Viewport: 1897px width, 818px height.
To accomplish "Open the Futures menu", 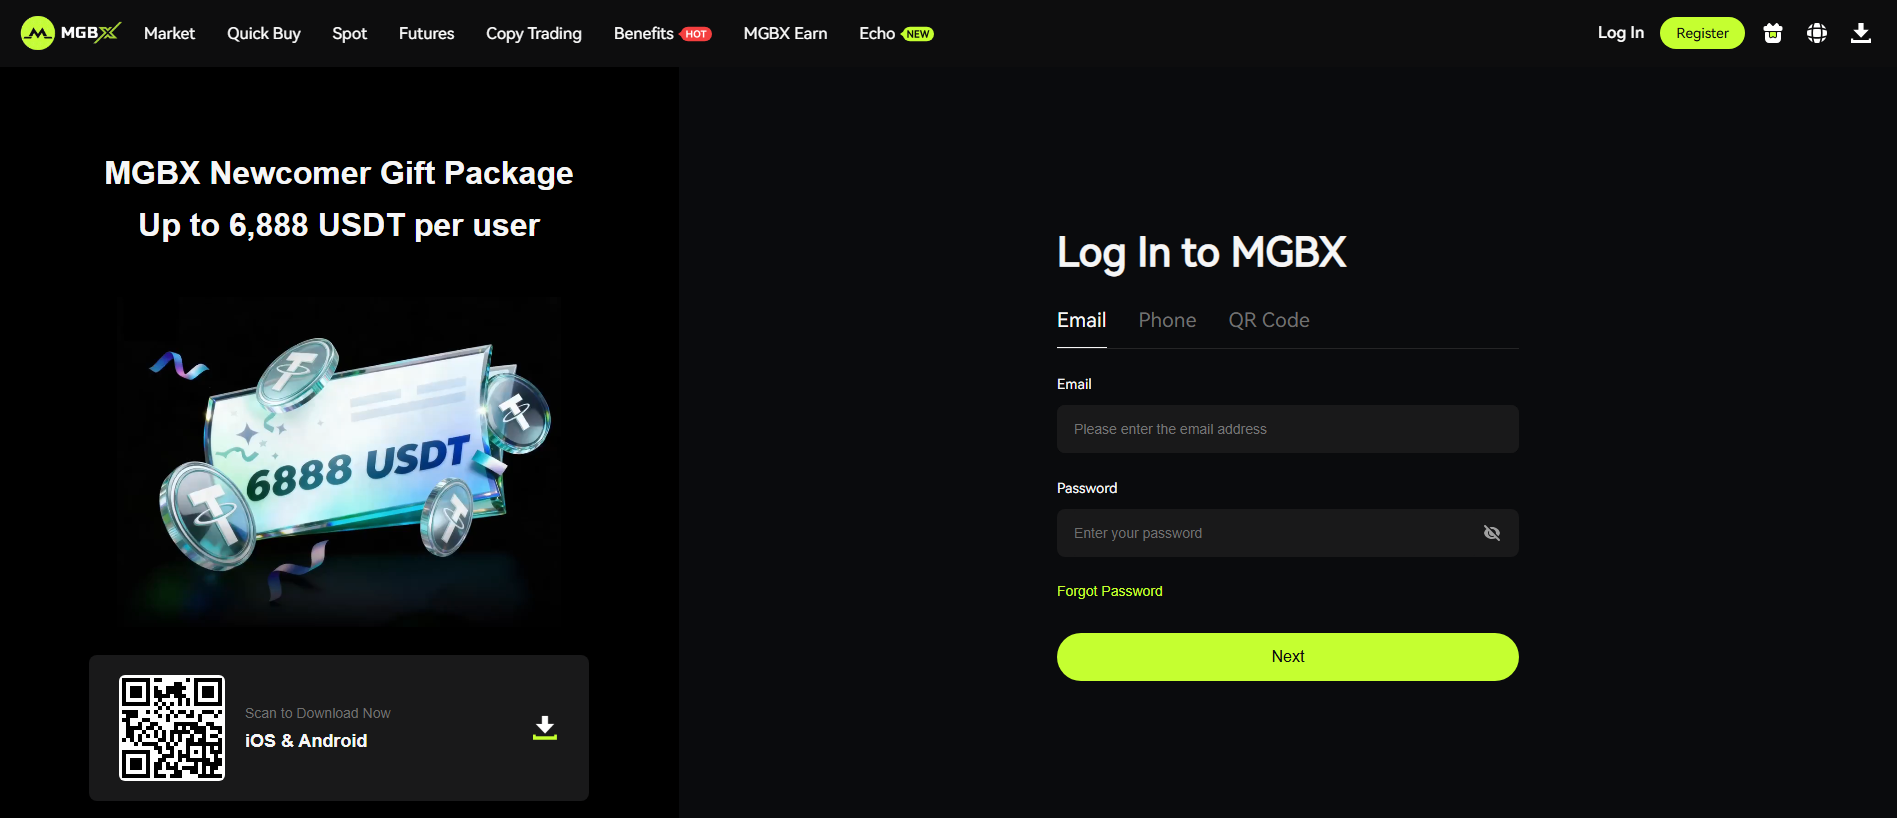I will [427, 33].
